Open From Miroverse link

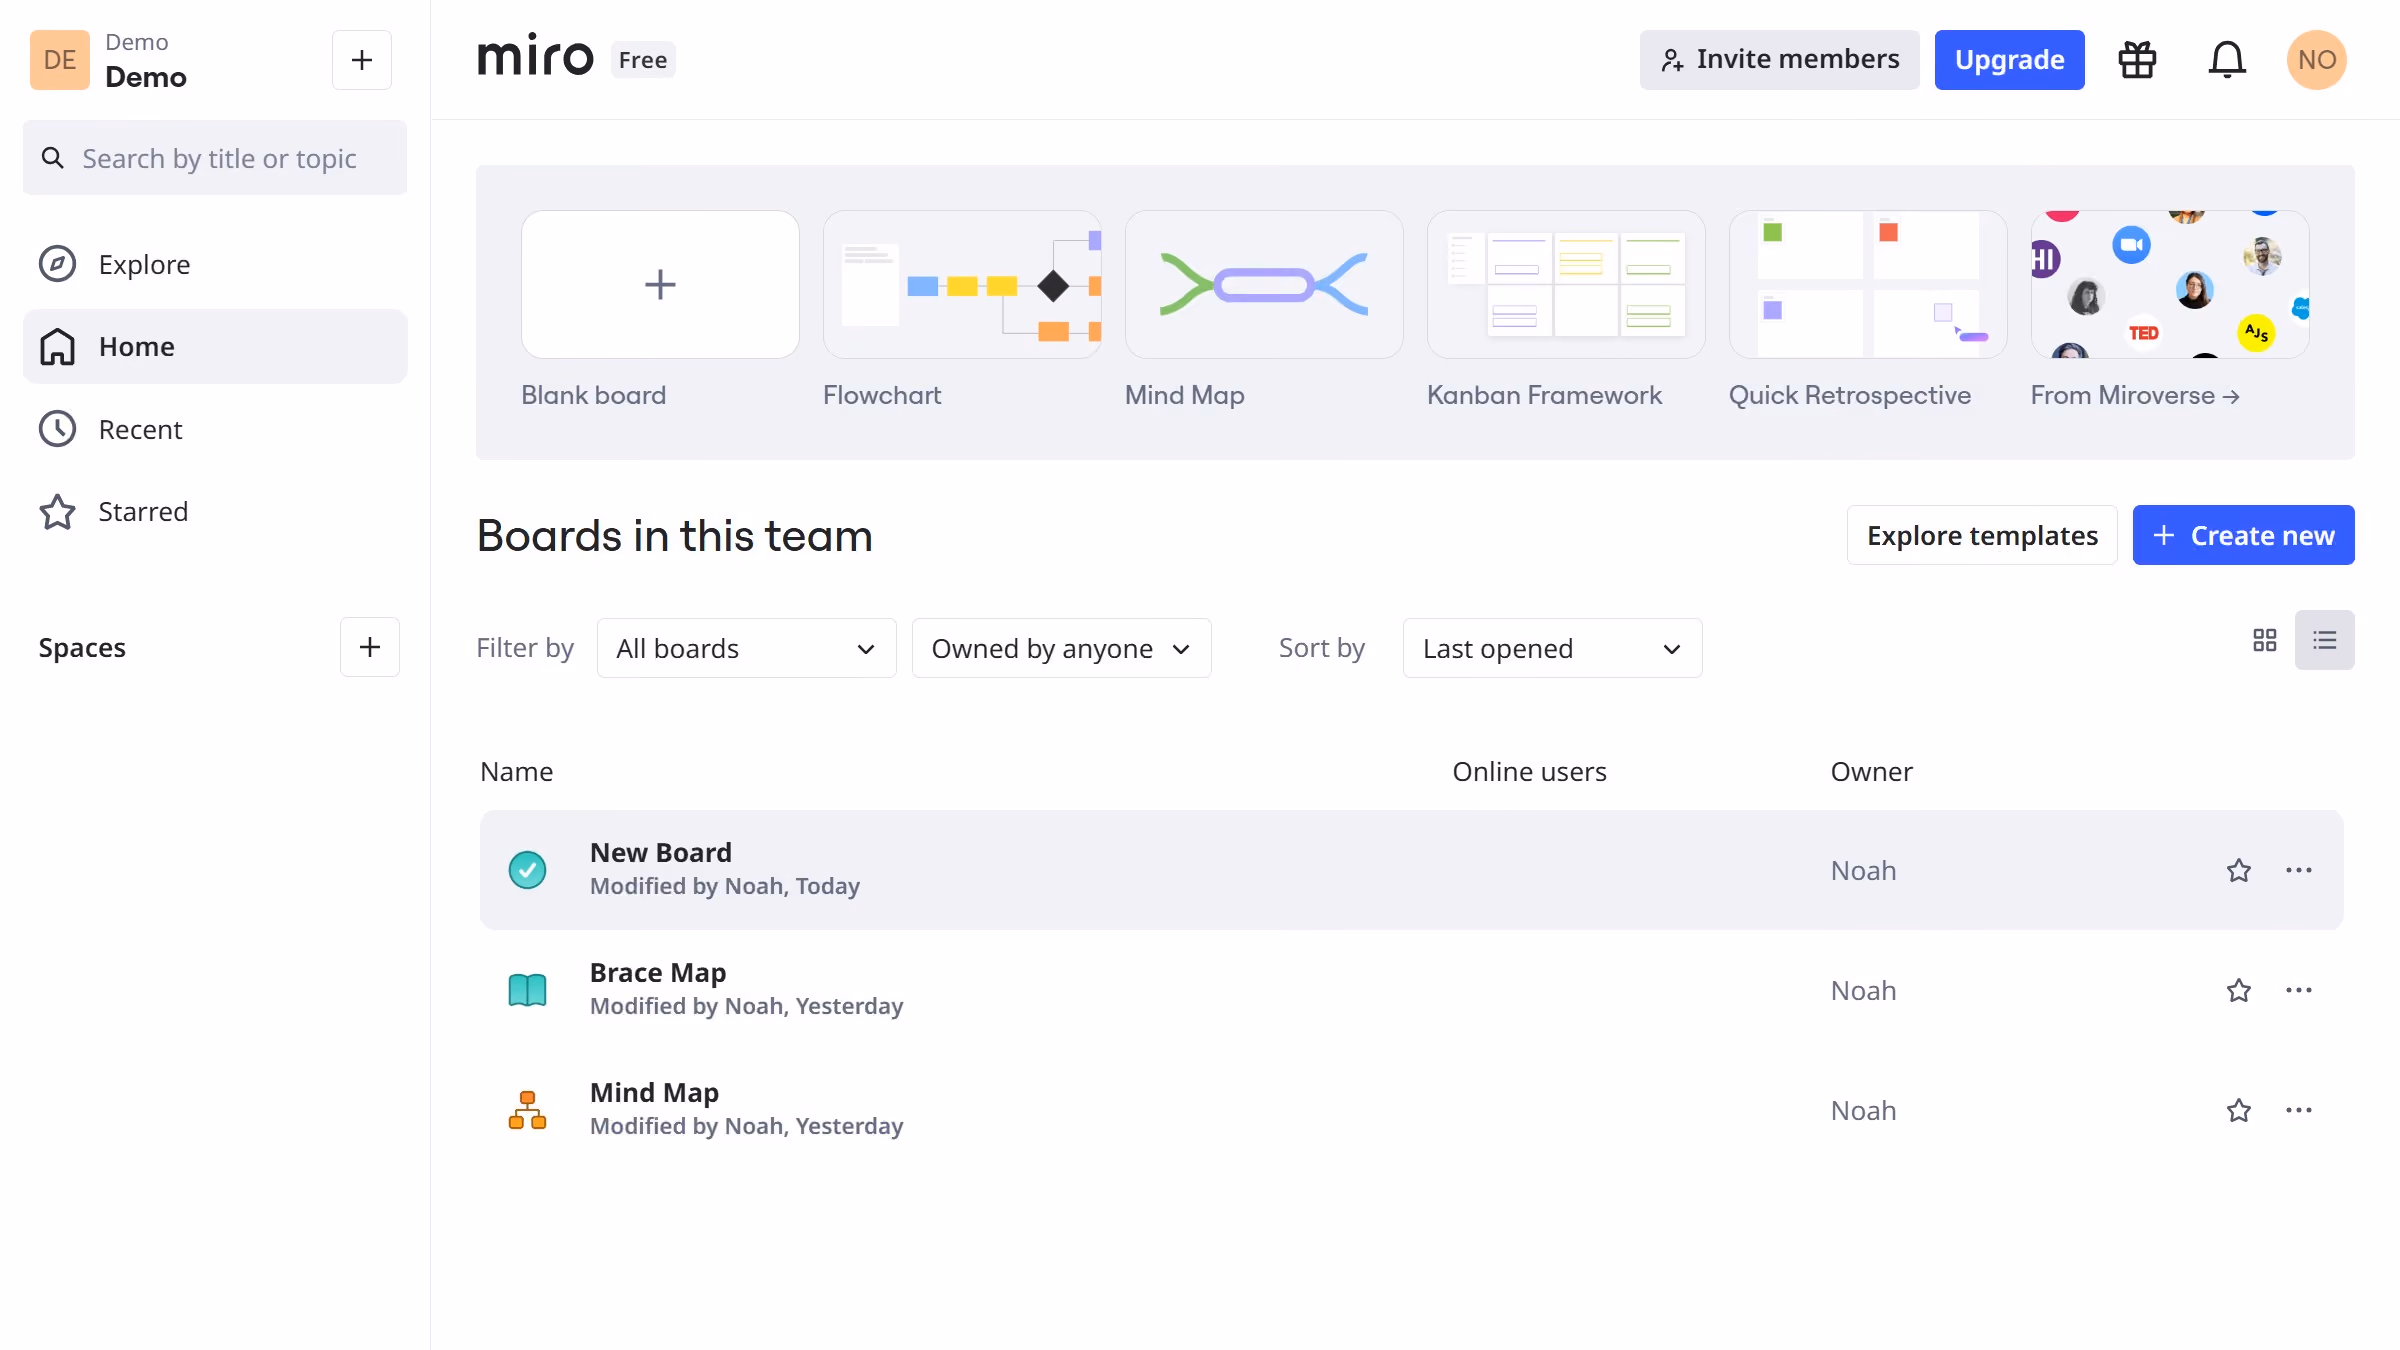click(x=2135, y=395)
